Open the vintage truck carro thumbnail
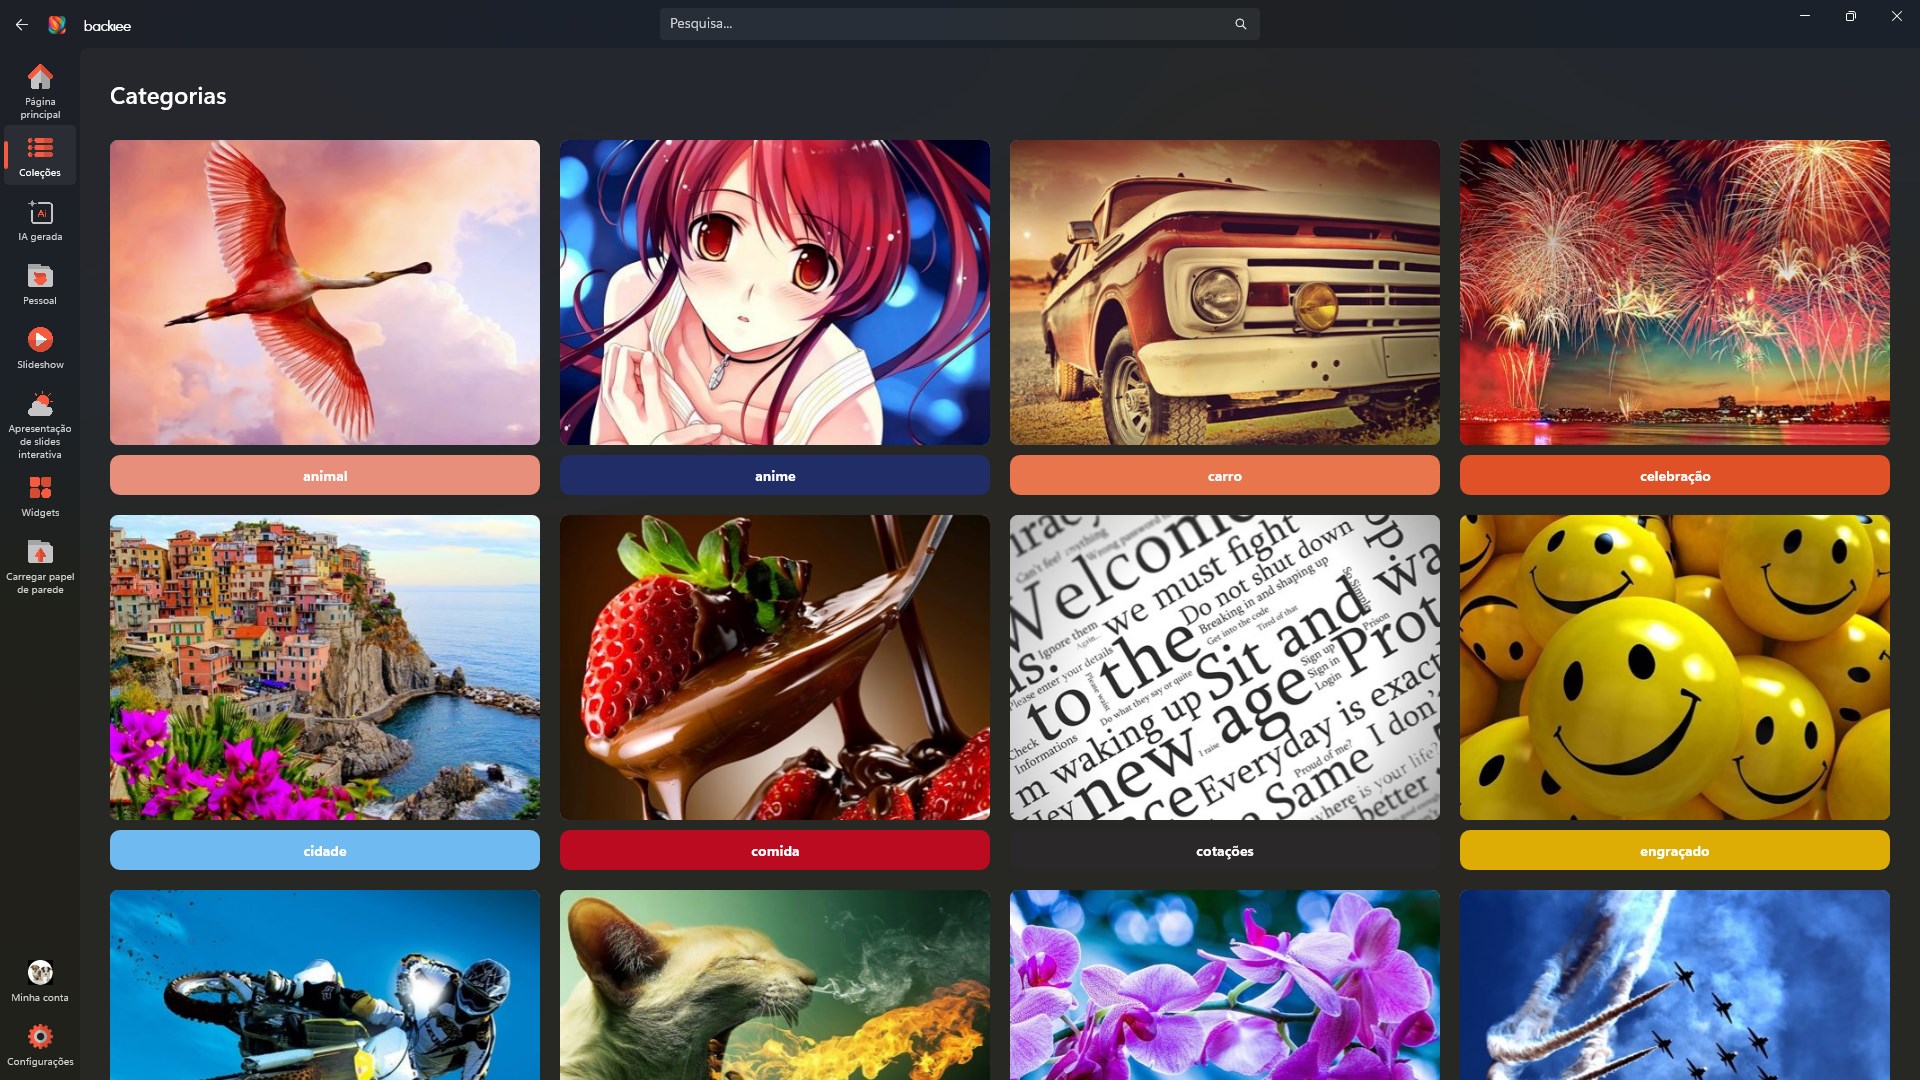This screenshot has width=1920, height=1080. (1225, 292)
